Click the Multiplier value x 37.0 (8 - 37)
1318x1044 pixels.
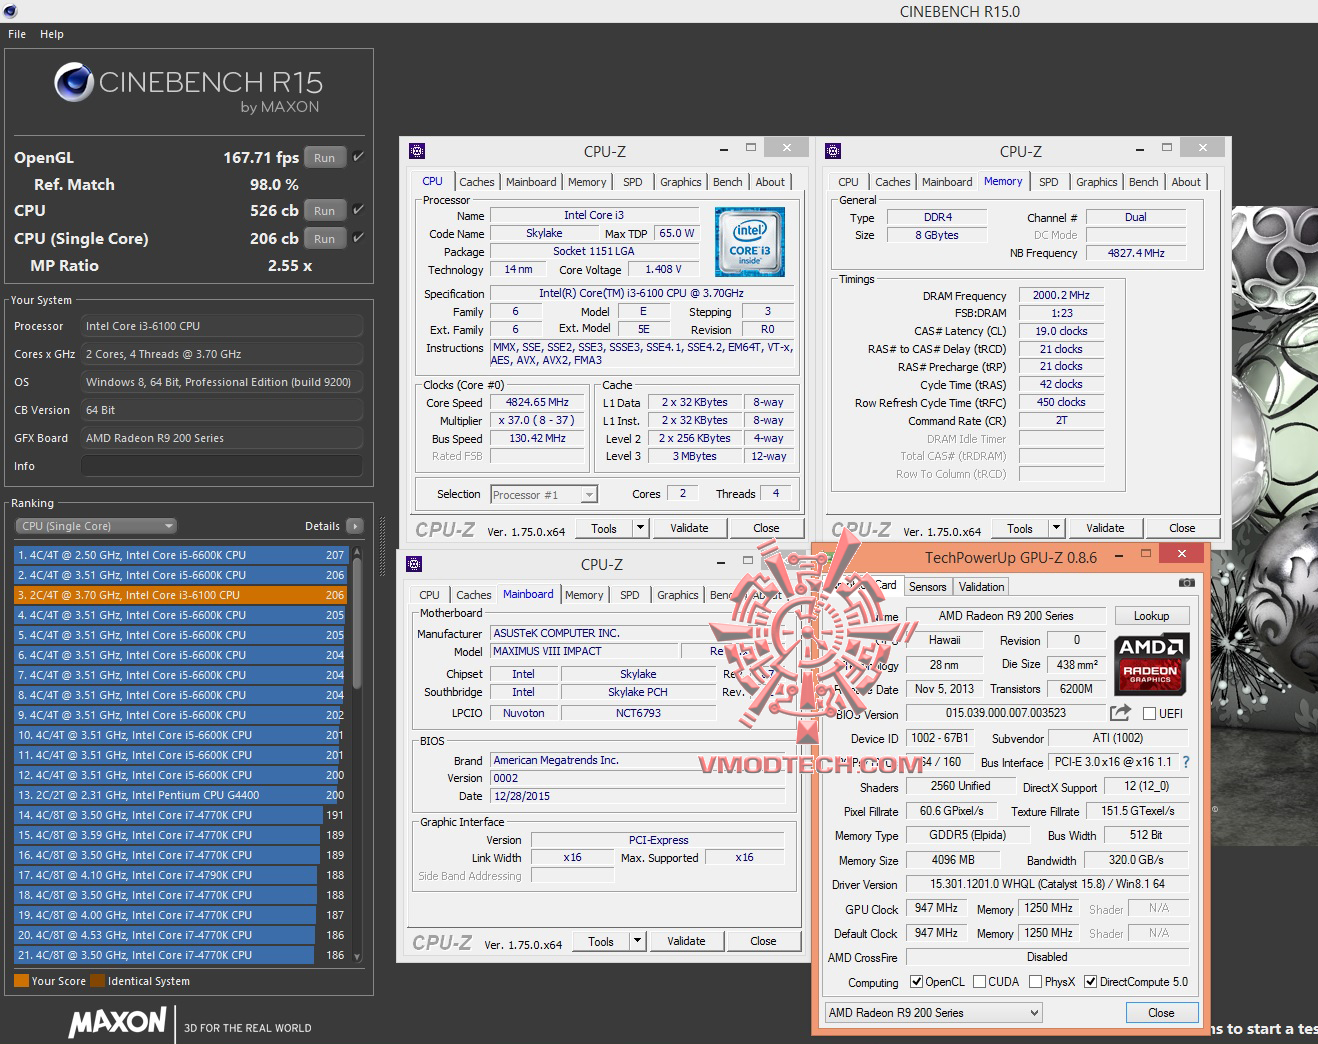(x=537, y=420)
